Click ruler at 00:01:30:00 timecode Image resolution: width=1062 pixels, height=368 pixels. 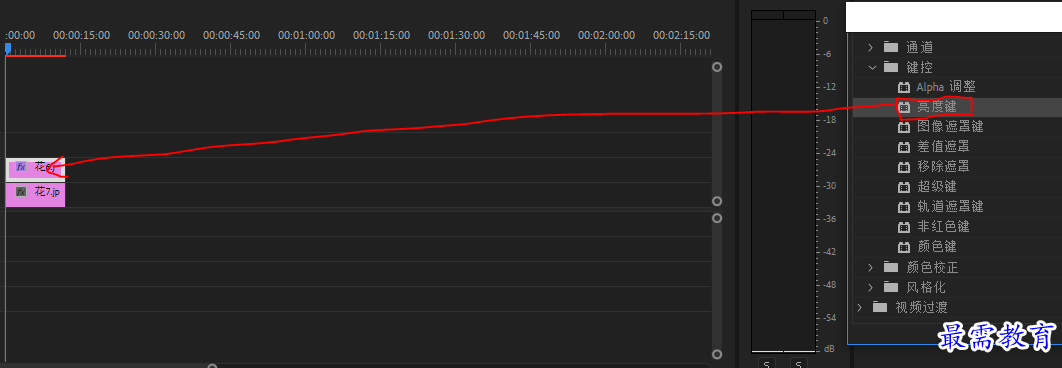(456, 35)
